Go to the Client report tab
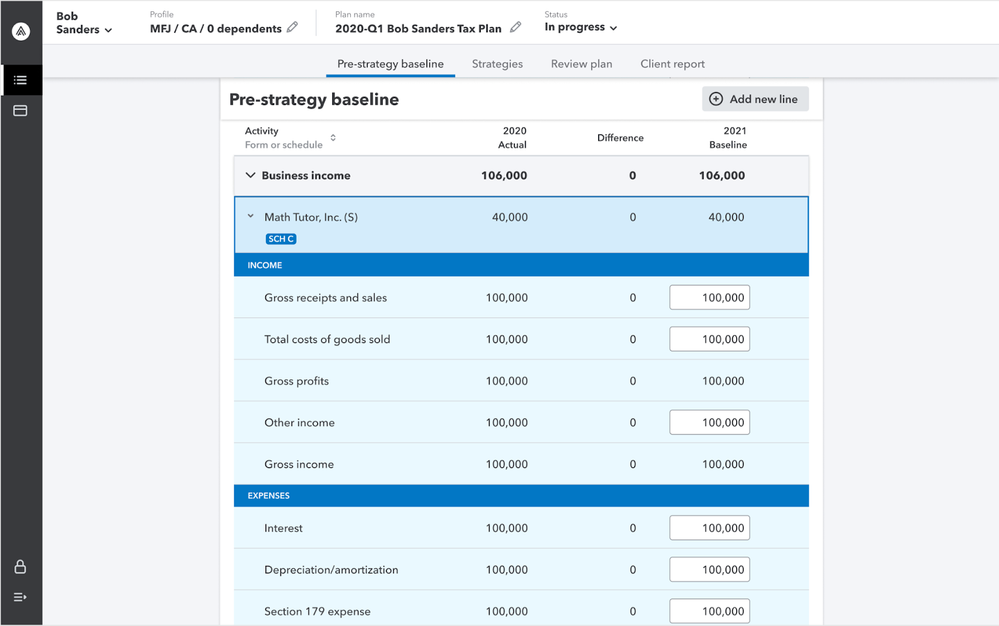999x626 pixels. coord(672,64)
